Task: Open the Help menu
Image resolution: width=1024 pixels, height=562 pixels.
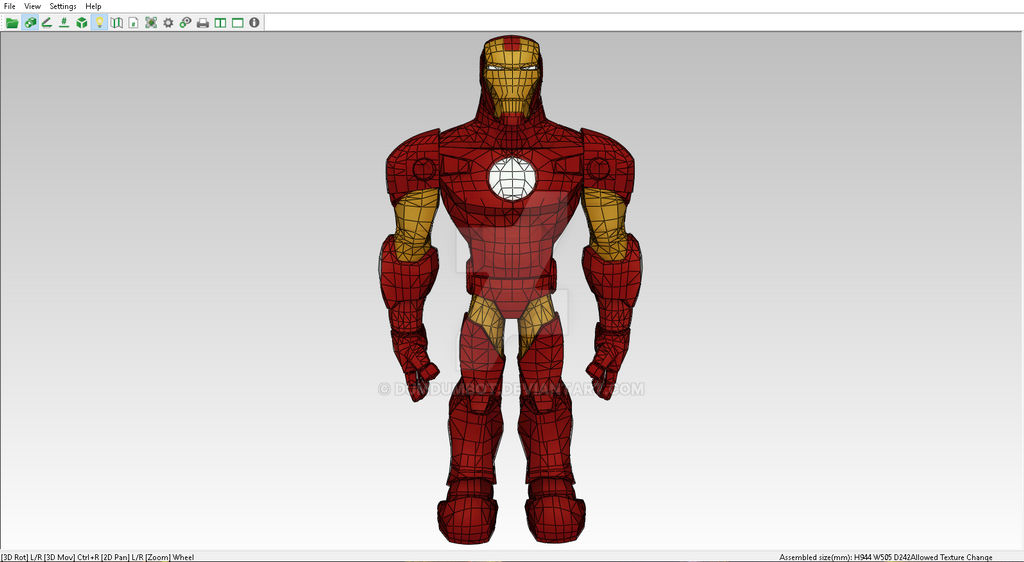Action: (x=93, y=6)
